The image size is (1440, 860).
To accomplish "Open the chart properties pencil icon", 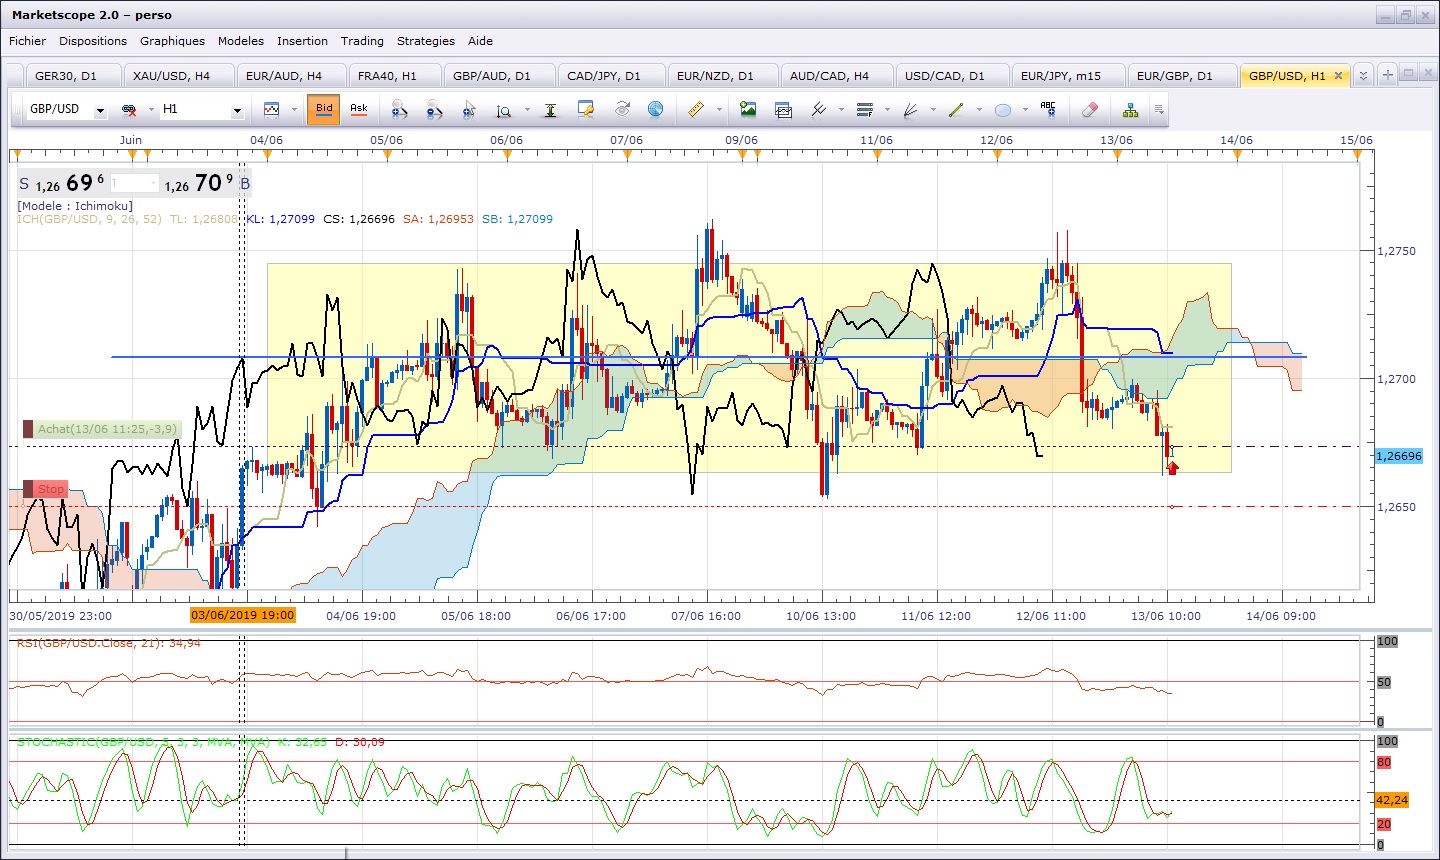I will point(586,109).
